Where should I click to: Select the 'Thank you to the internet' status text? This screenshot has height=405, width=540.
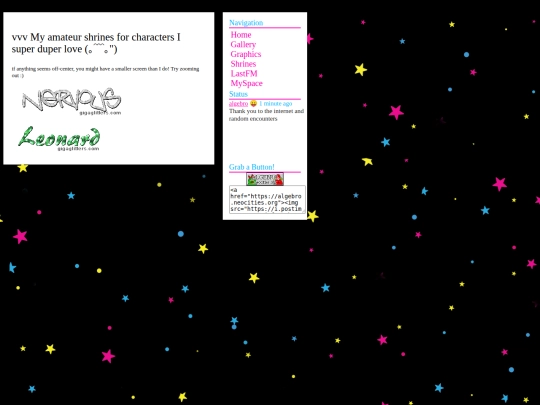pos(267,115)
